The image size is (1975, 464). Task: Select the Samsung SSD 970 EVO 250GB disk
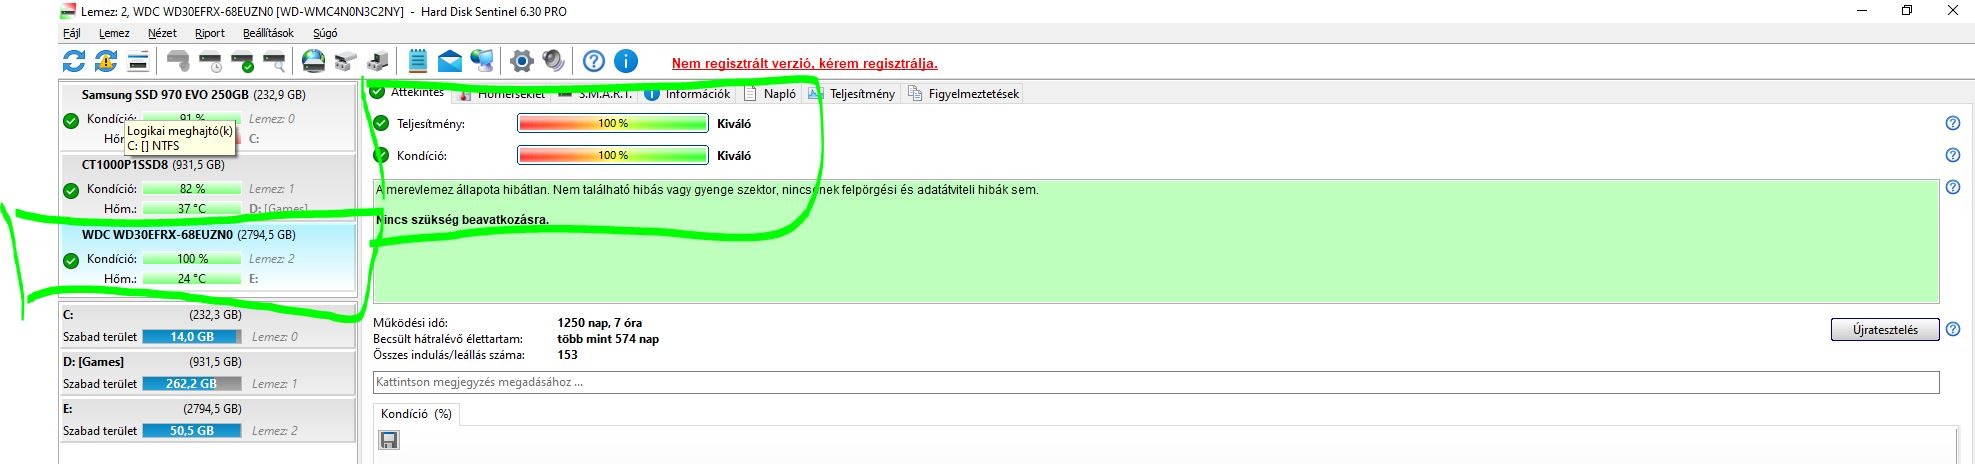[208, 118]
